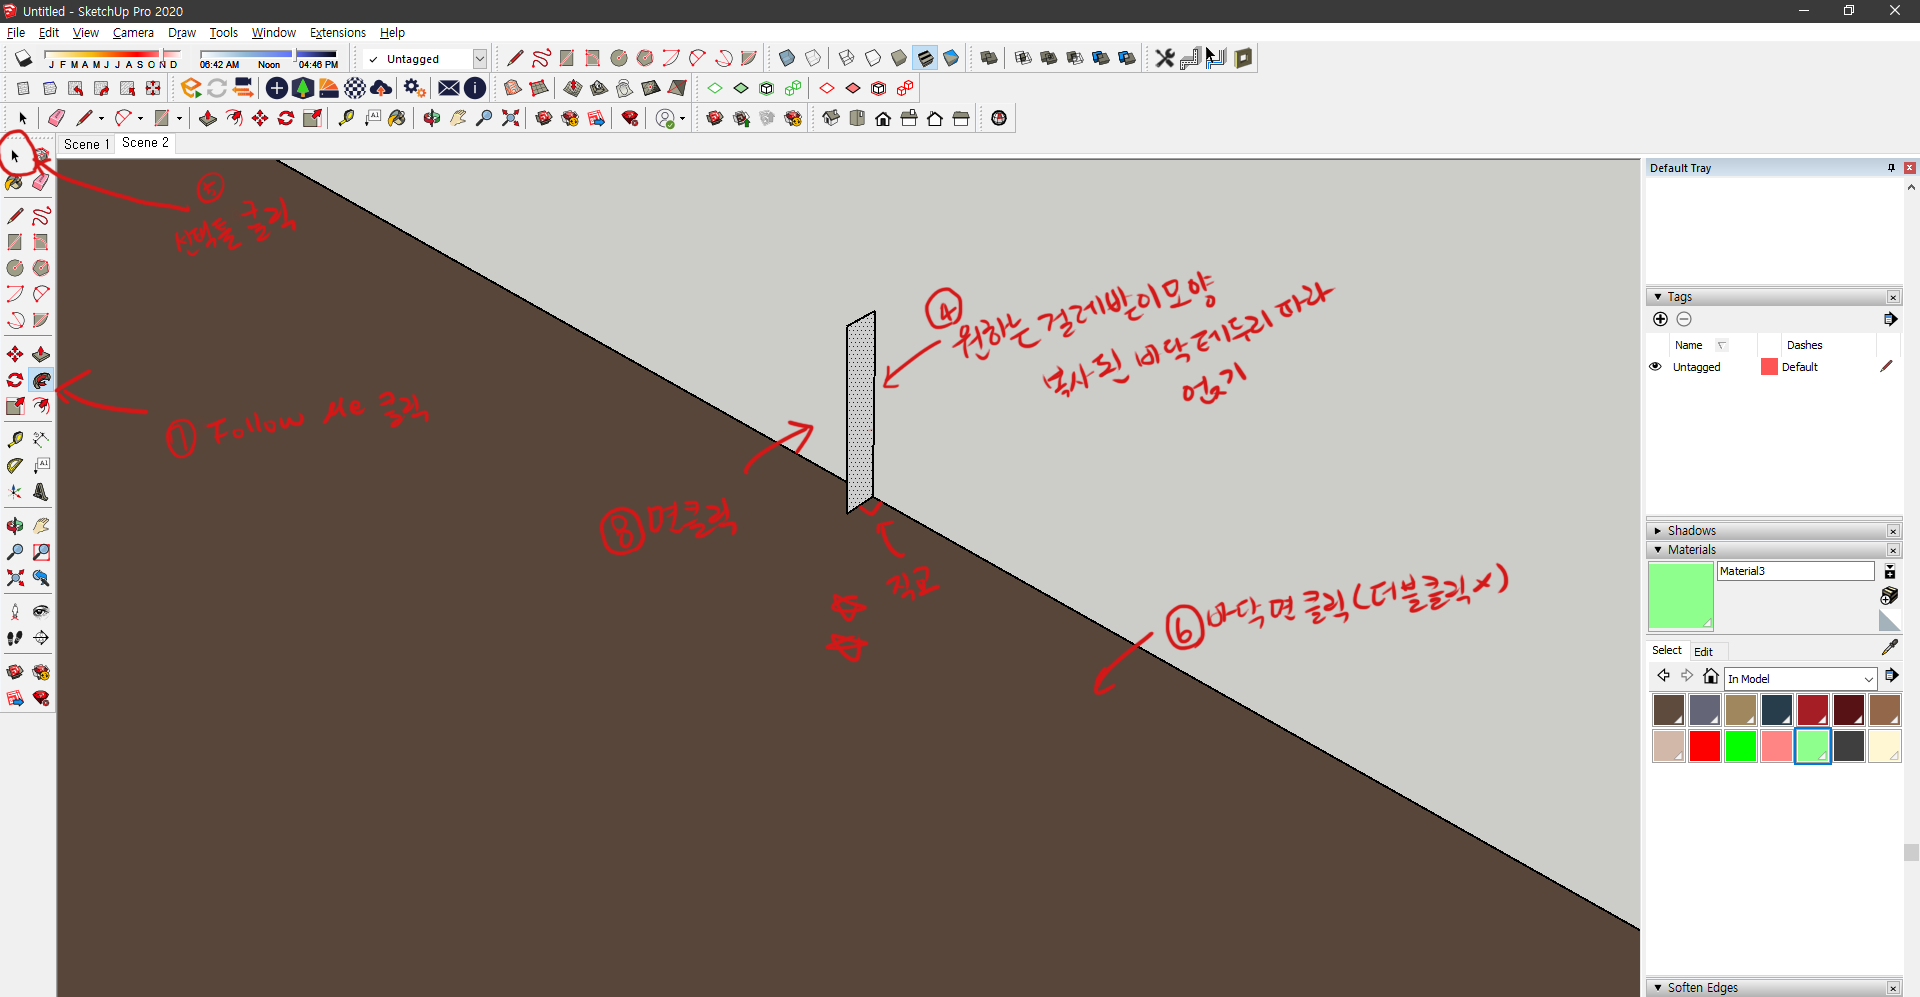Click the Zoom Extents tool in left toolbar
The image size is (1920, 997).
(x=15, y=578)
